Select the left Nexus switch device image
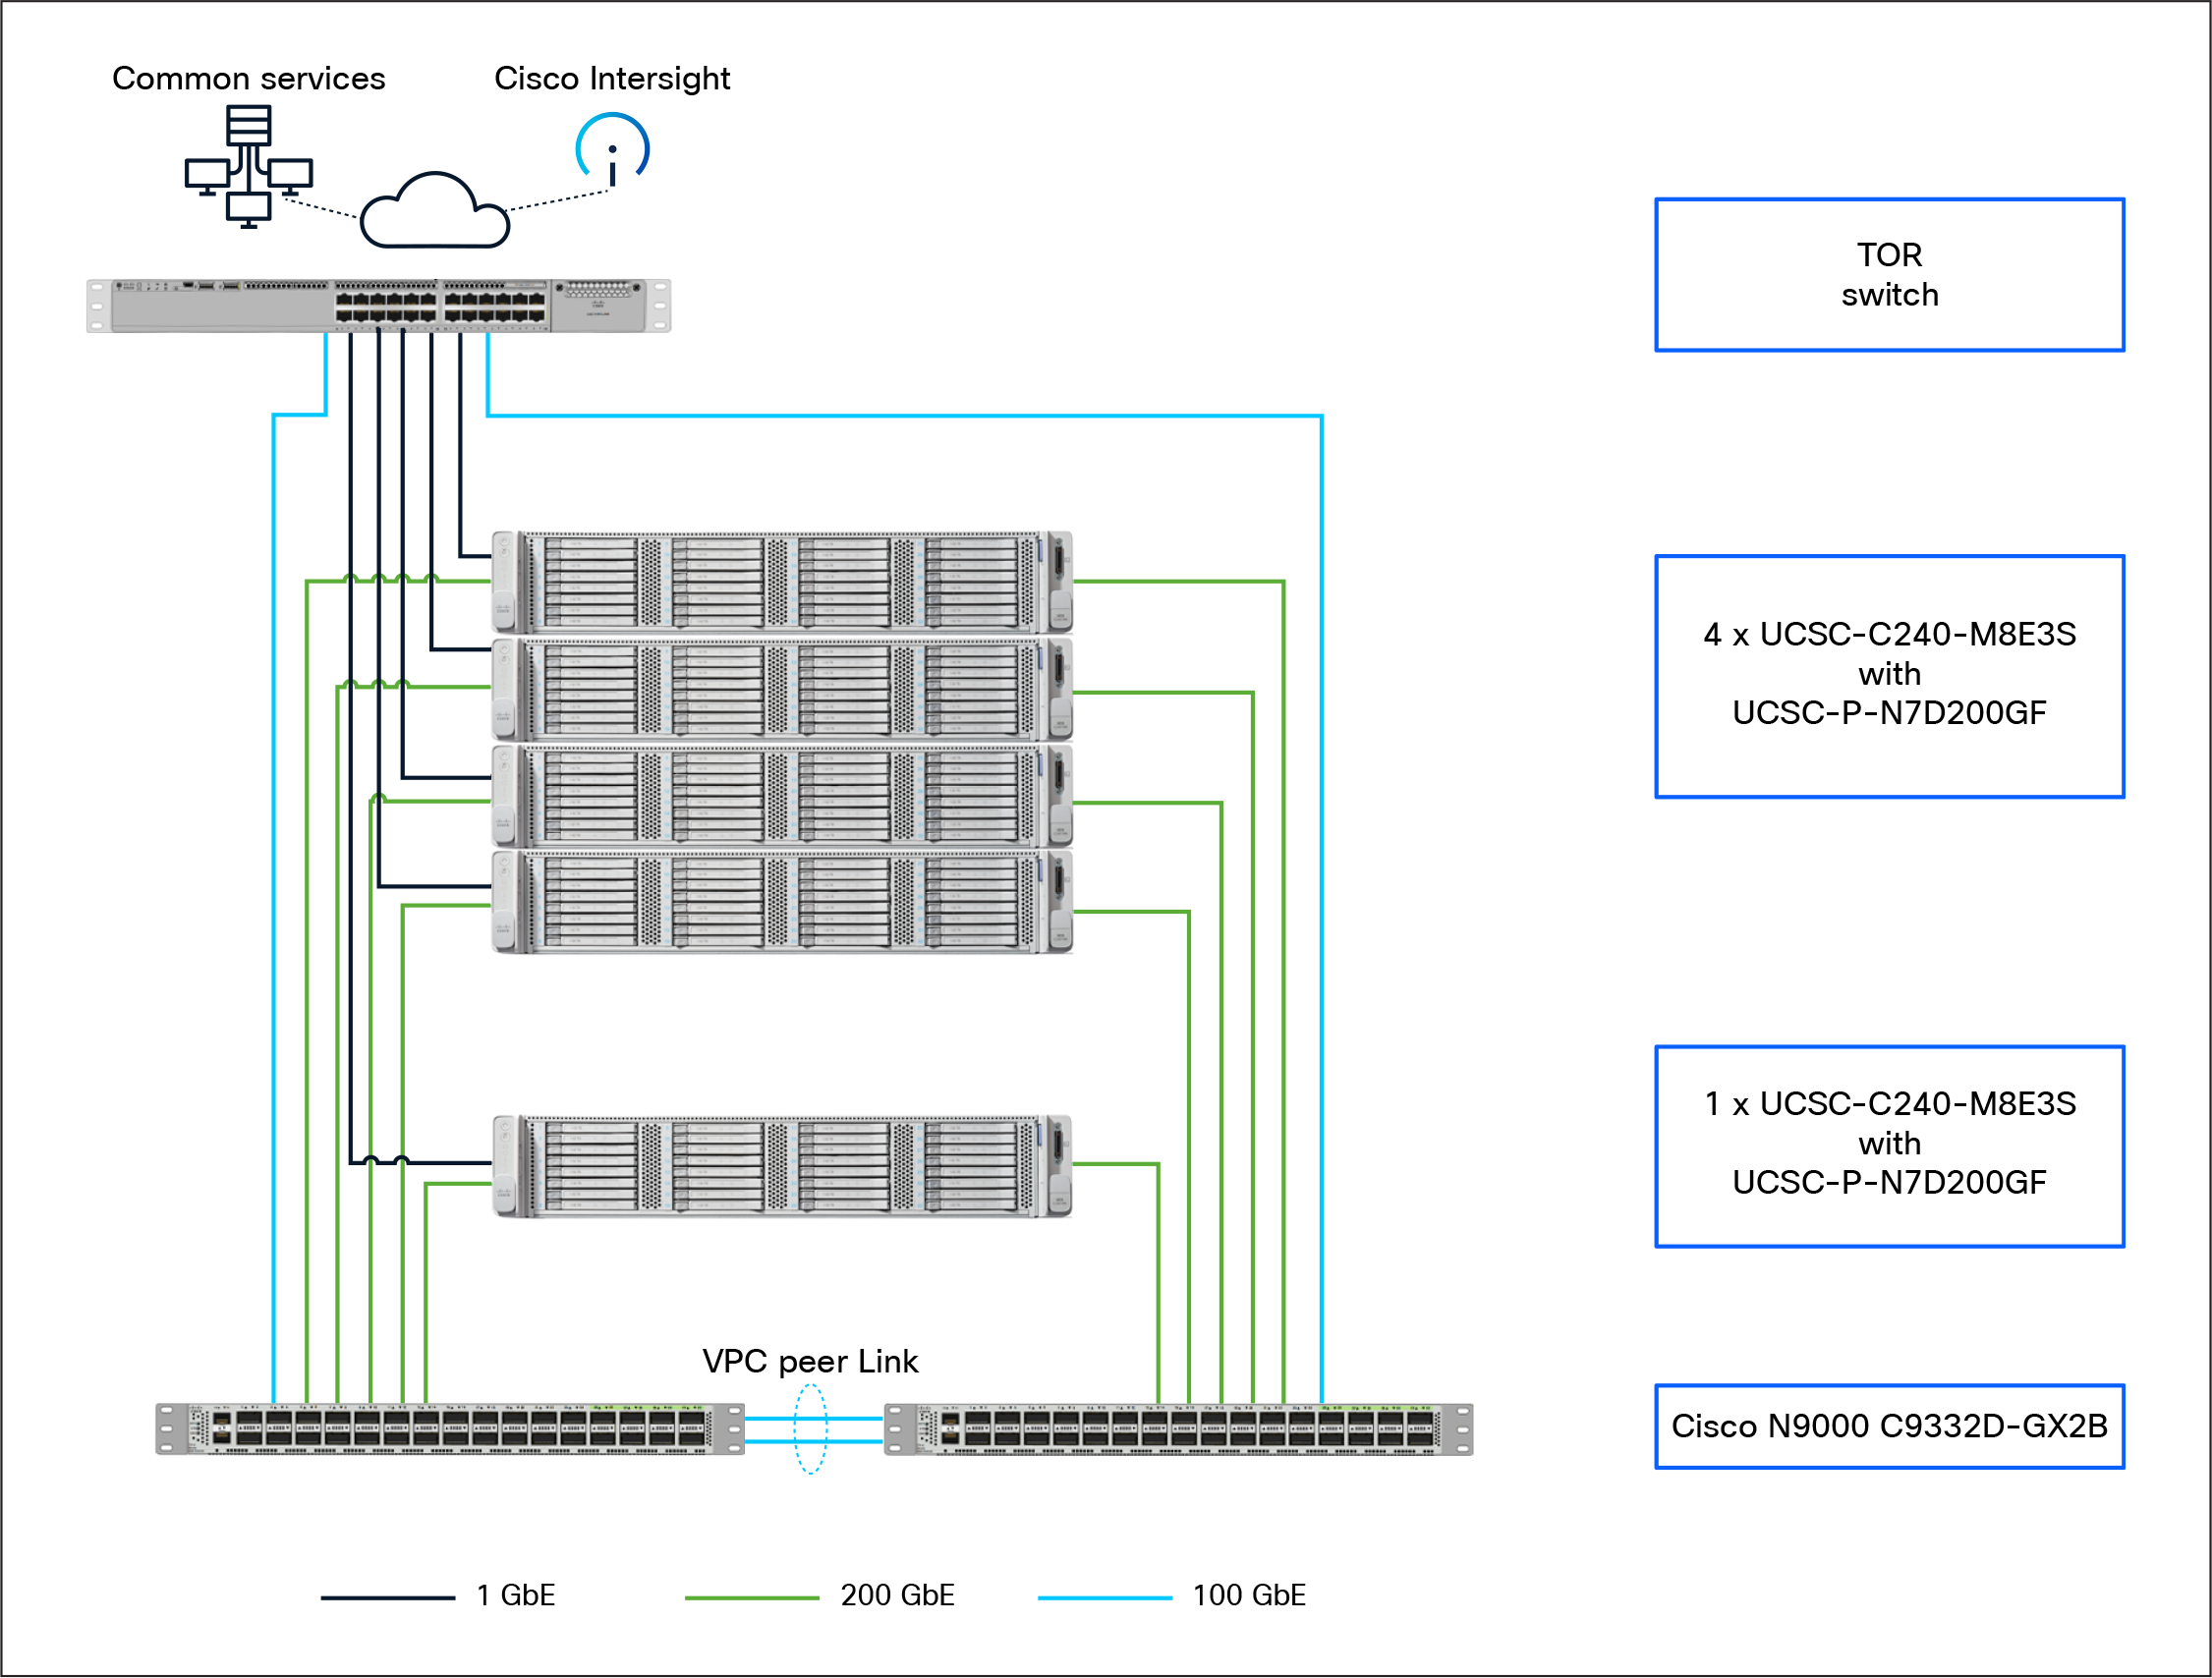 coord(450,1430)
